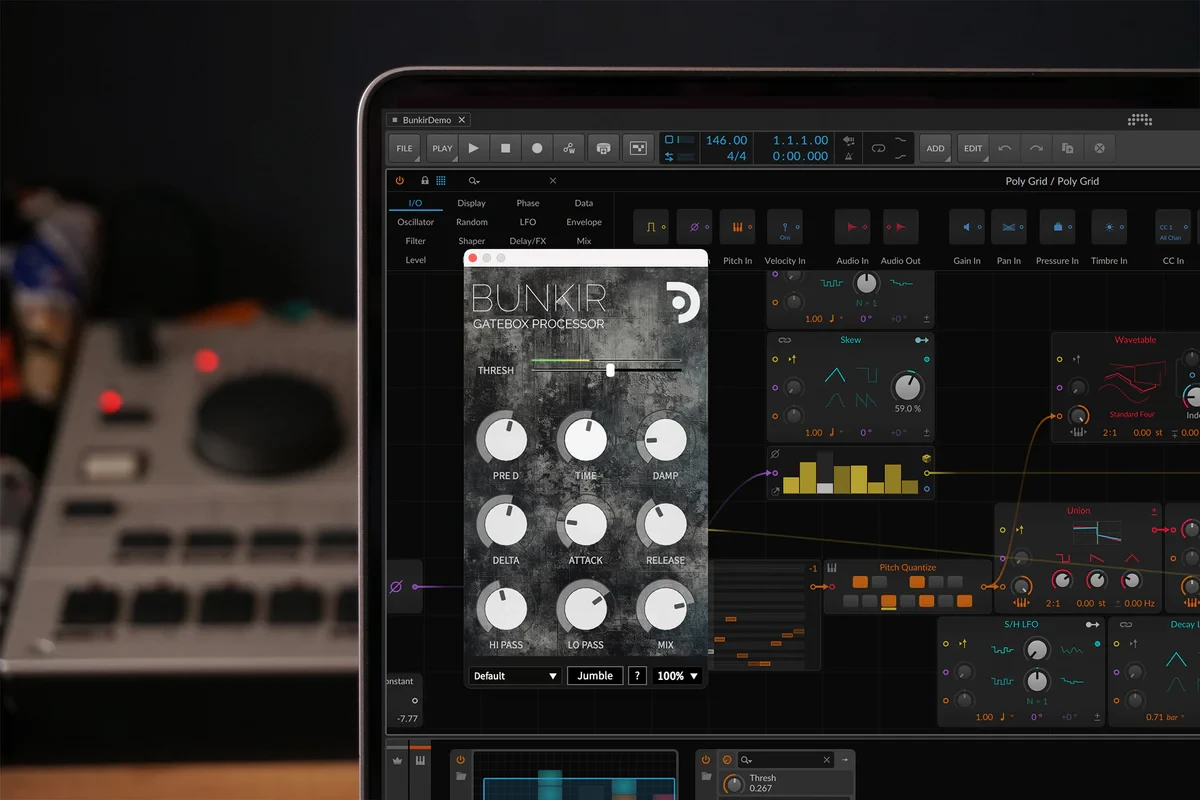The height and width of the screenshot is (800, 1200).
Task: Redo with the redo arrow icon
Action: click(x=1036, y=148)
